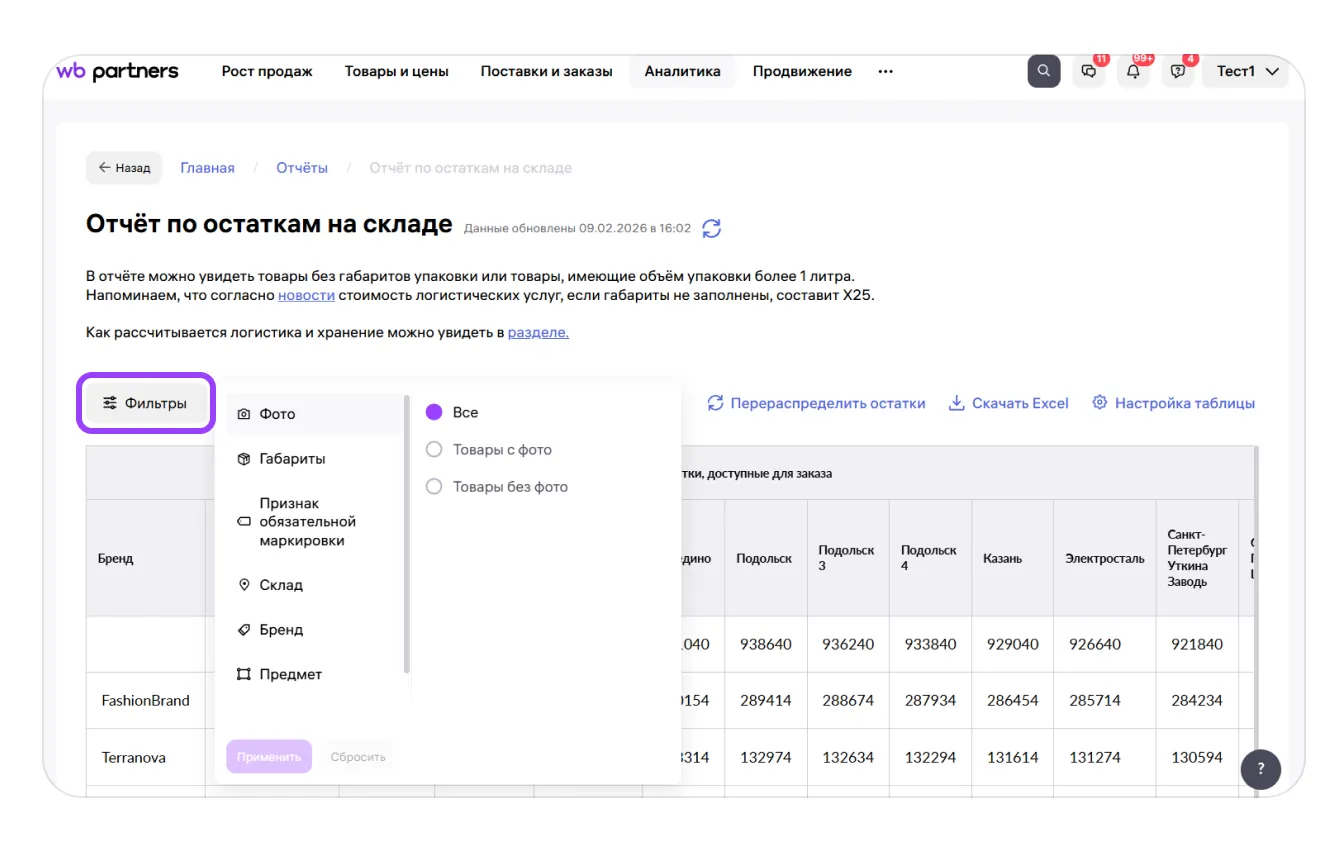Click the round help question mark button
Image resolution: width=1344 pixels, height=852 pixels.
pos(1260,769)
